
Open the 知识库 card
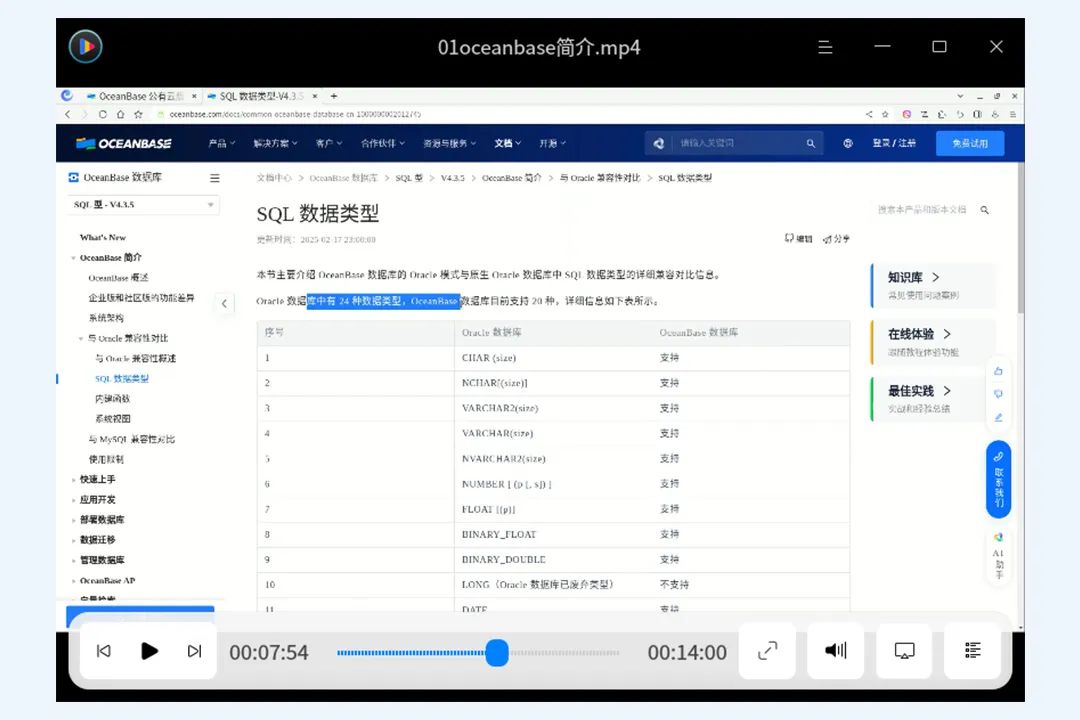pos(933,285)
